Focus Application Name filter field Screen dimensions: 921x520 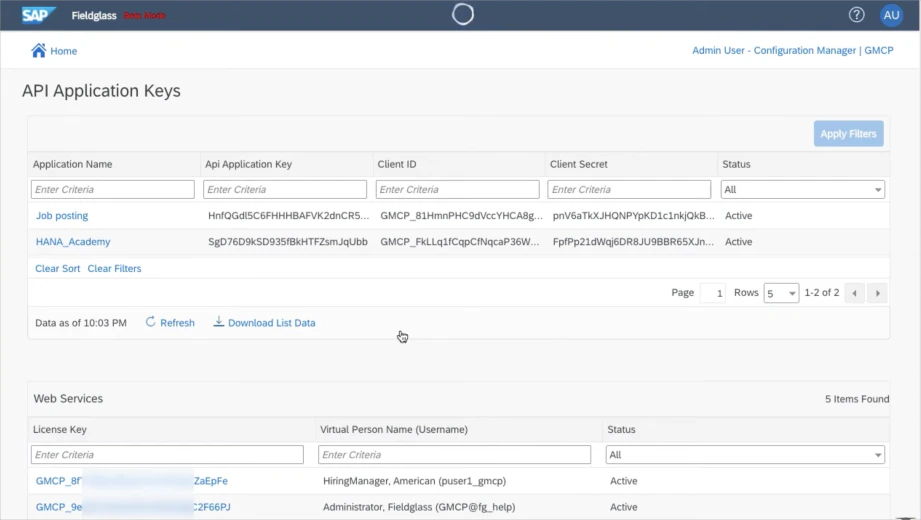pos(113,189)
